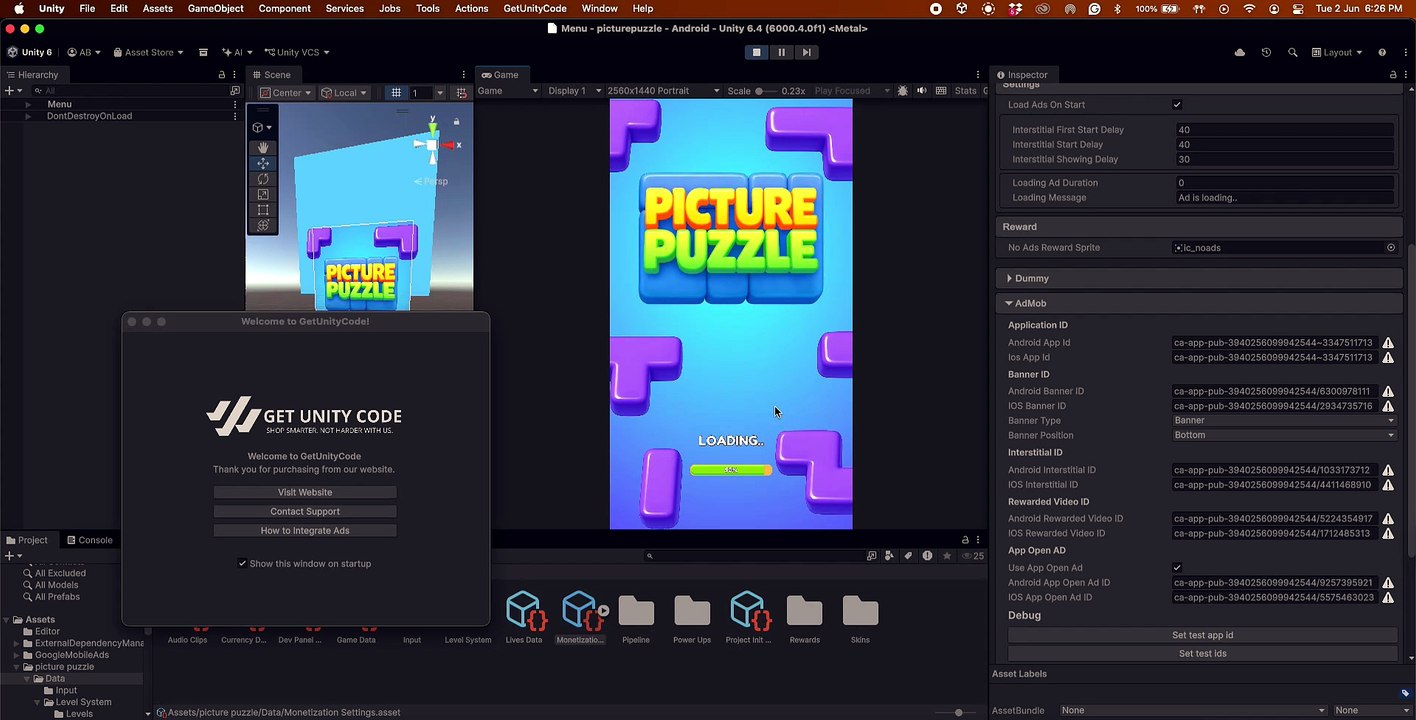Toggle Game view keyboard shortcuts icon
Screen dimensions: 1416x720
[x=941, y=91]
